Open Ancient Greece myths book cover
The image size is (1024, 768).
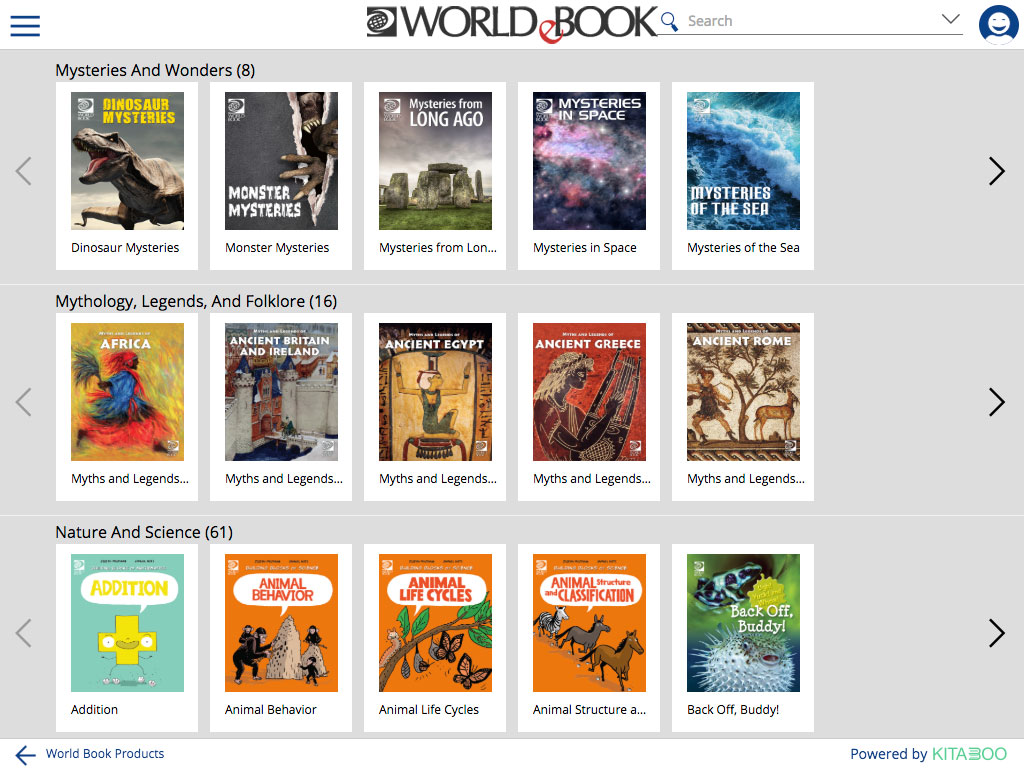589,392
